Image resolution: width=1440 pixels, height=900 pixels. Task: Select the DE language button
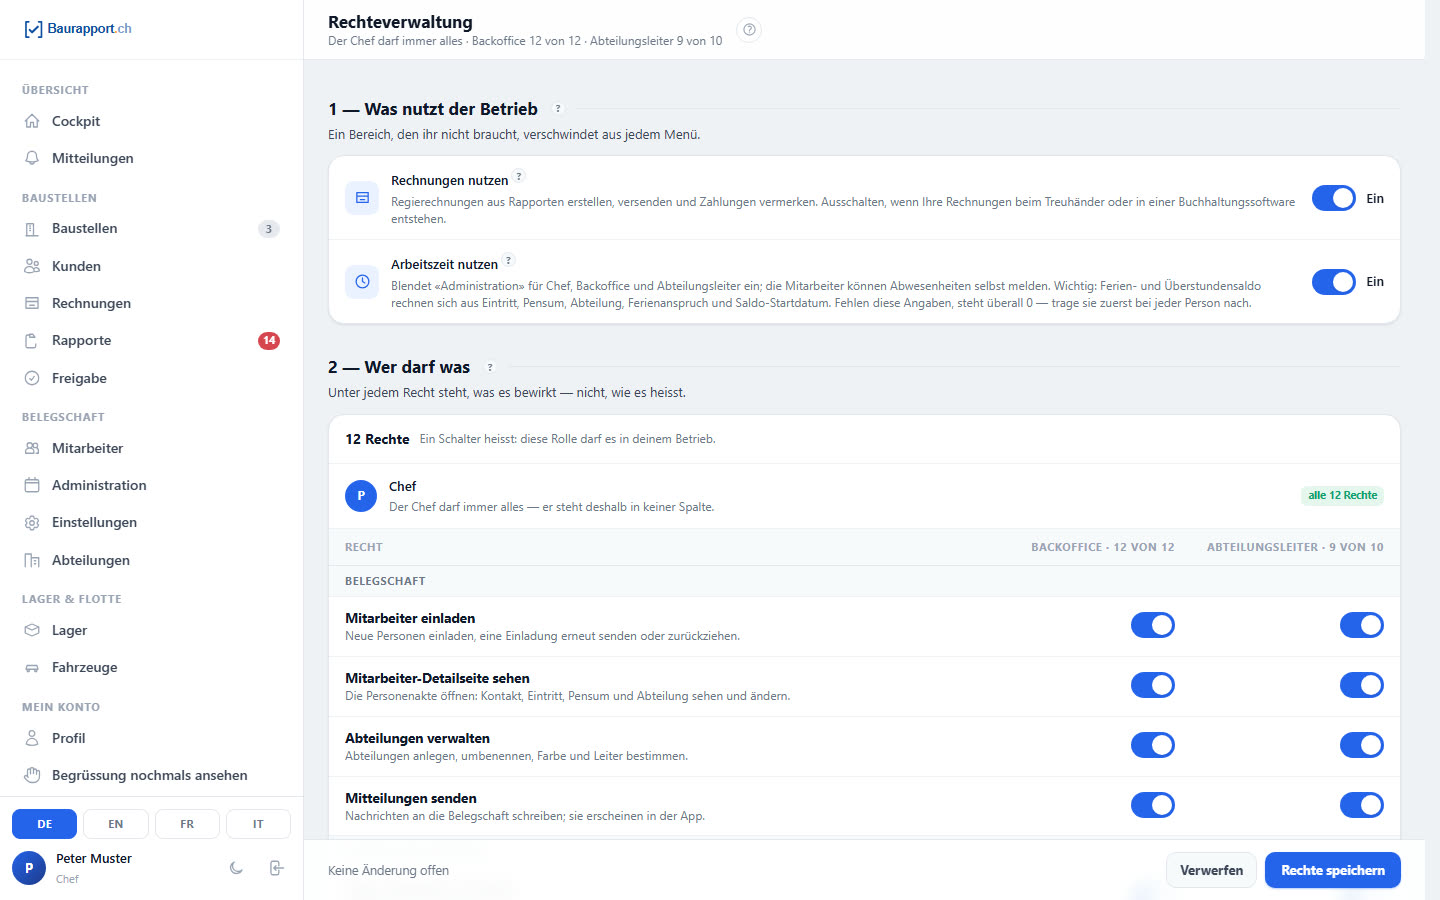[x=44, y=824]
